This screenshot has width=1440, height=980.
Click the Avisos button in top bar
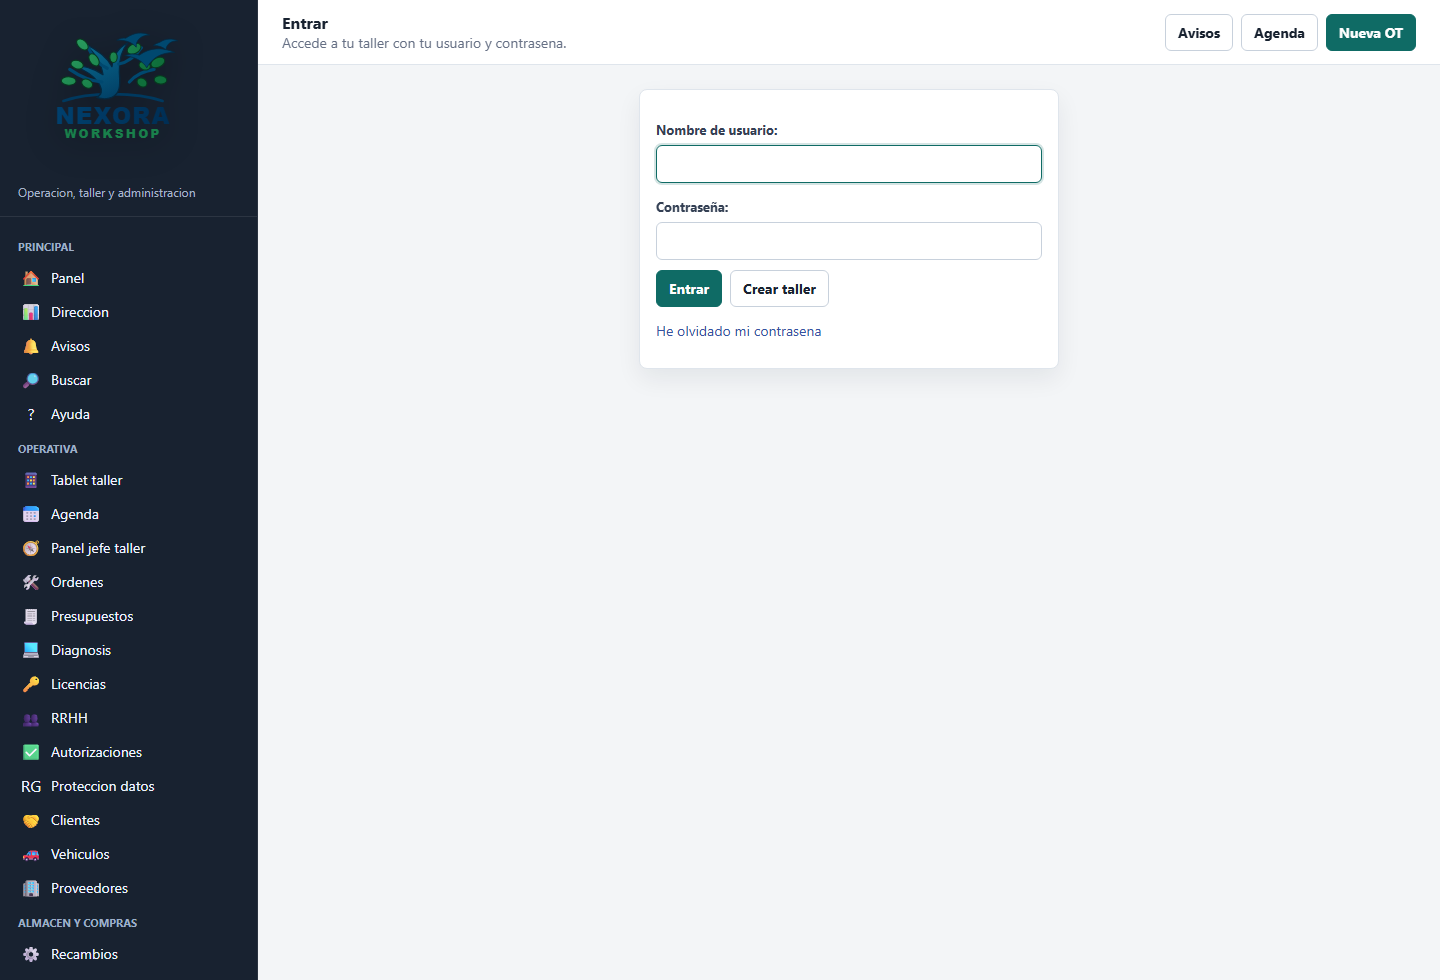(x=1199, y=33)
